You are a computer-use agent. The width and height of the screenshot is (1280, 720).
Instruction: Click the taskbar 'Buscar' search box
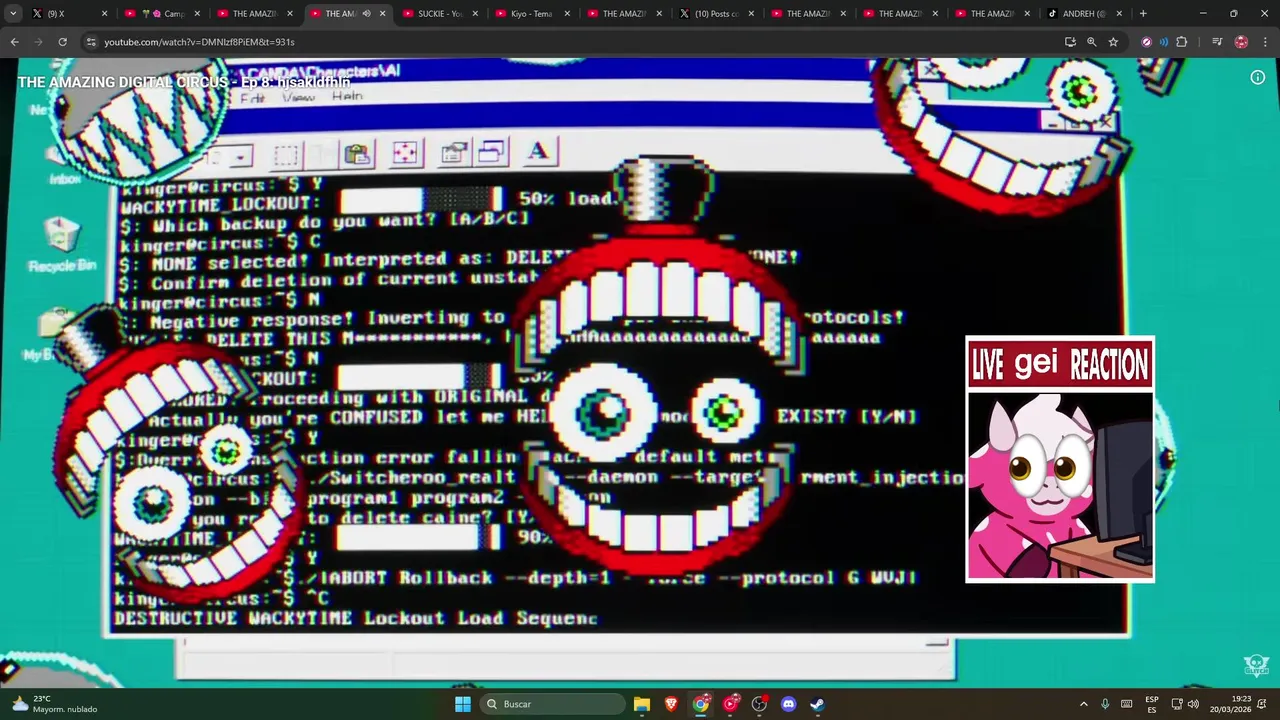(552, 704)
